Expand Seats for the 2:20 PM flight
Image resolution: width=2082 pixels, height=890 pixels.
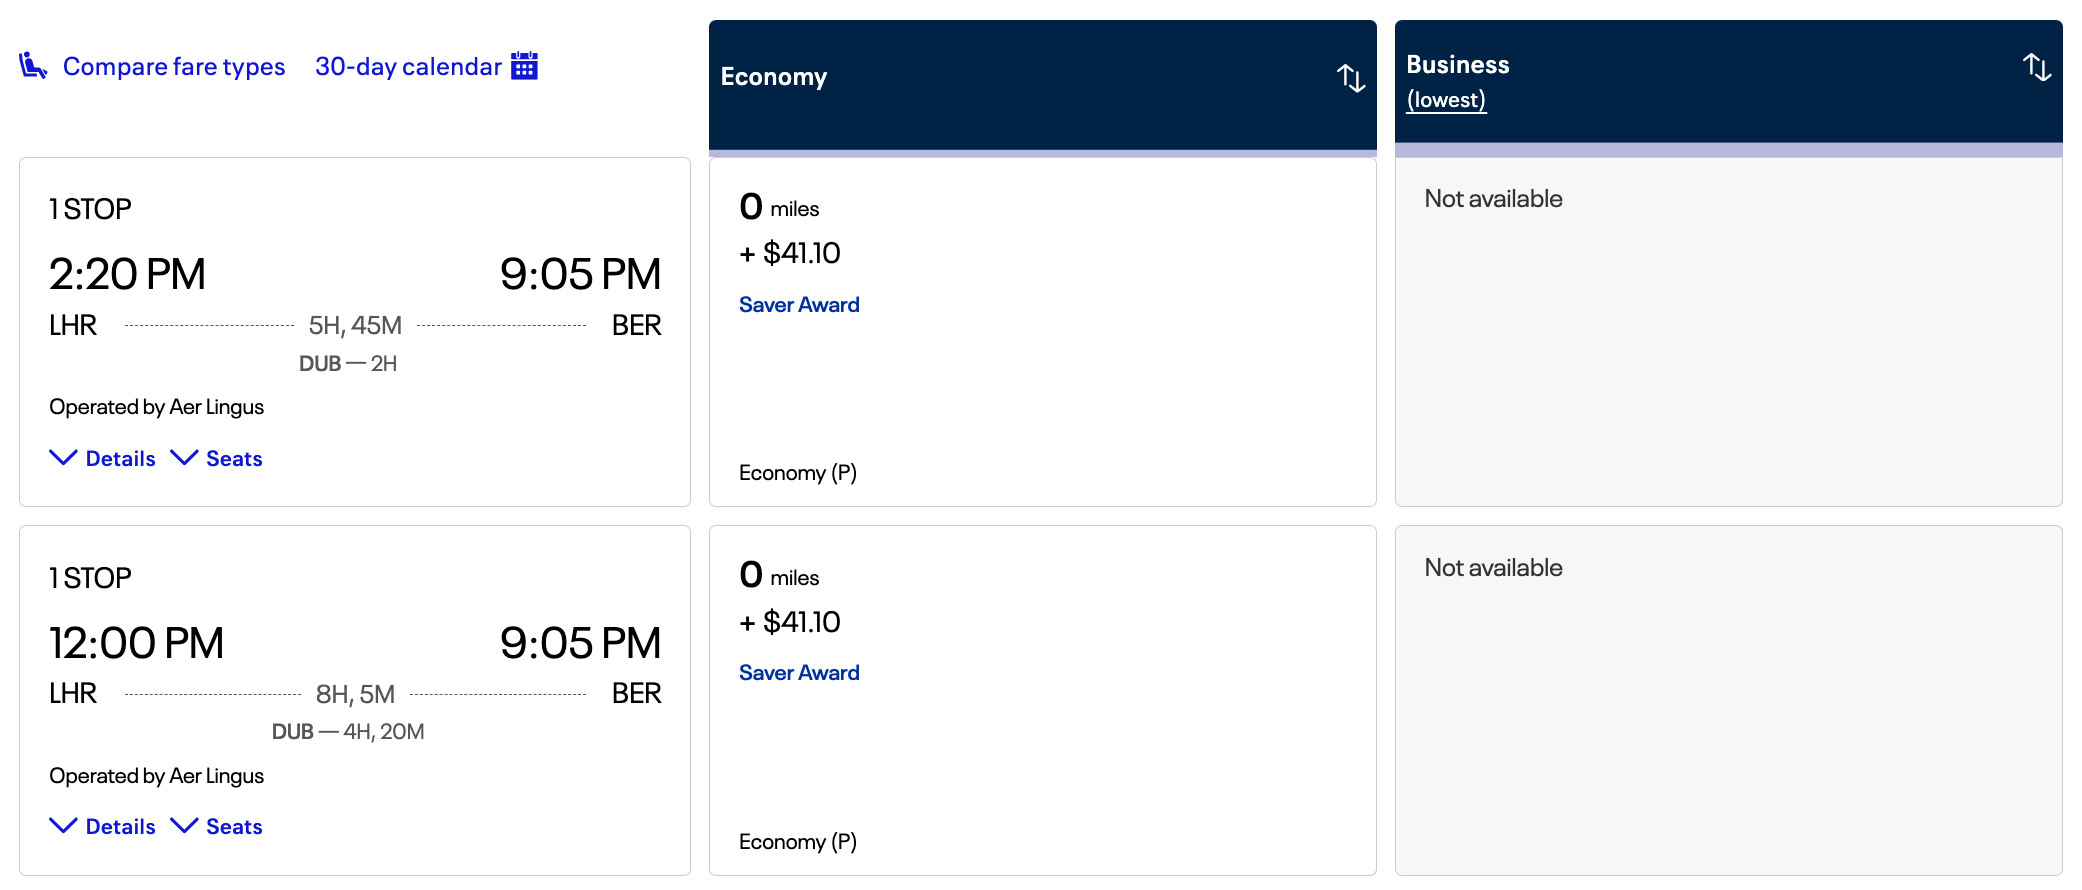217,458
